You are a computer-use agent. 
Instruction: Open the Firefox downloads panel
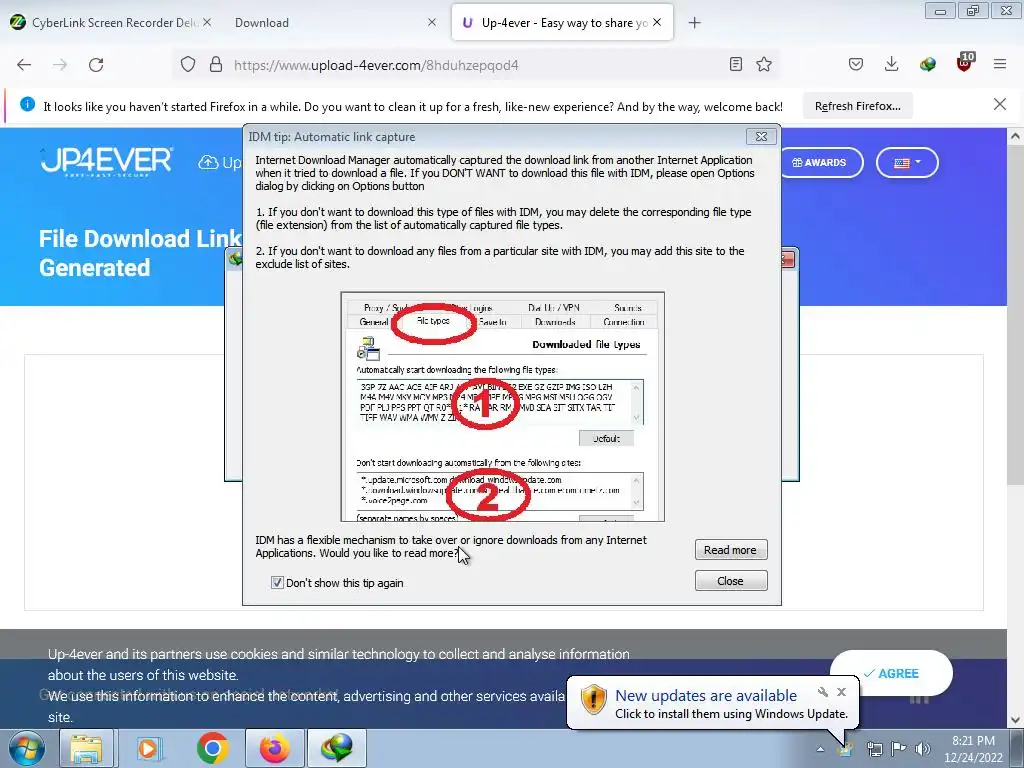[x=891, y=64]
